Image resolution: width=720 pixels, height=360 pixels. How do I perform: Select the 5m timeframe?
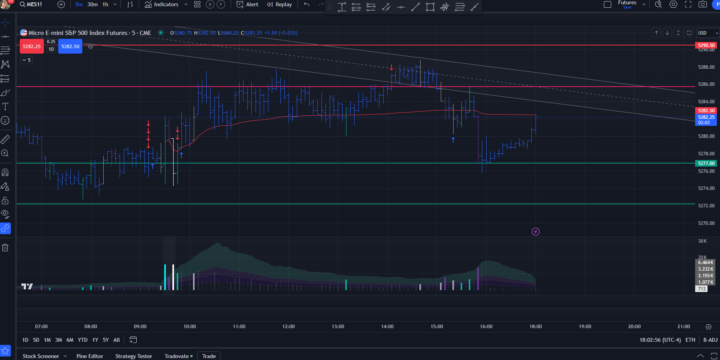pos(79,4)
